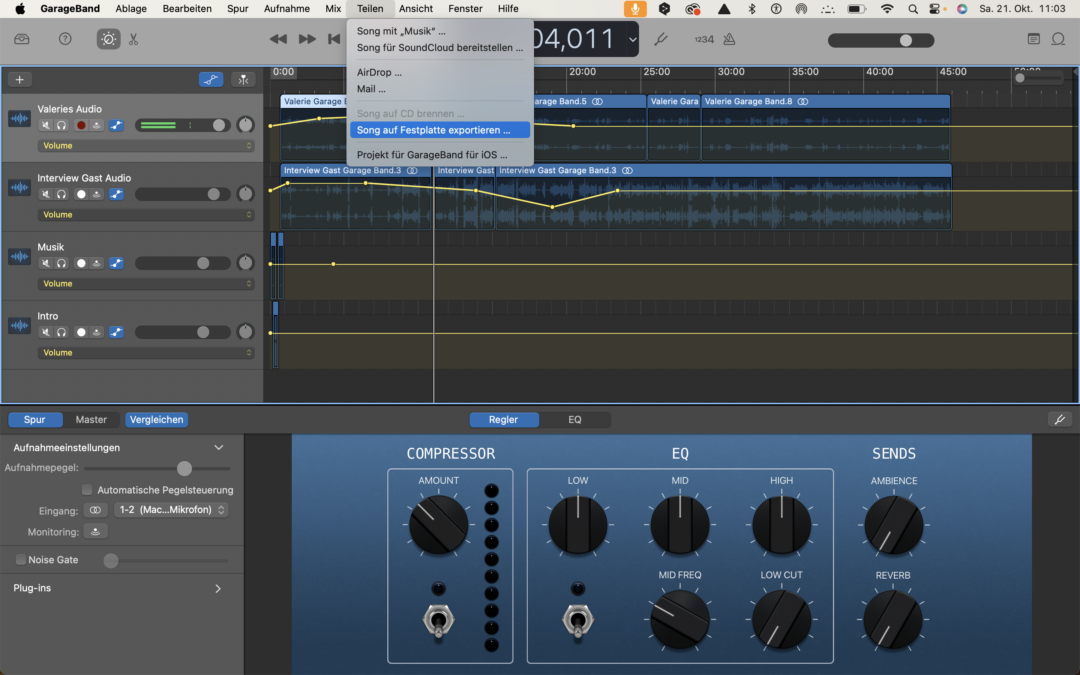The image size is (1080, 675).
Task: Open the Editors scissors button
Action: 134,39
